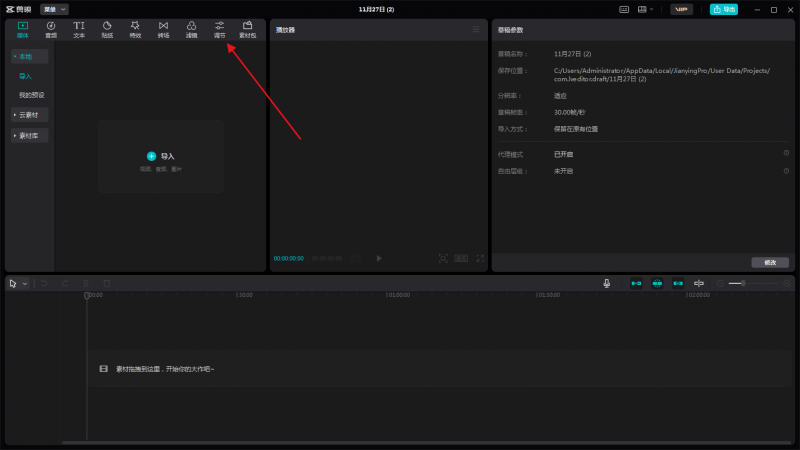Viewport: 800px width, 450px height.
Task: Click the timeline horizontal scrollbar
Action: 426,442
